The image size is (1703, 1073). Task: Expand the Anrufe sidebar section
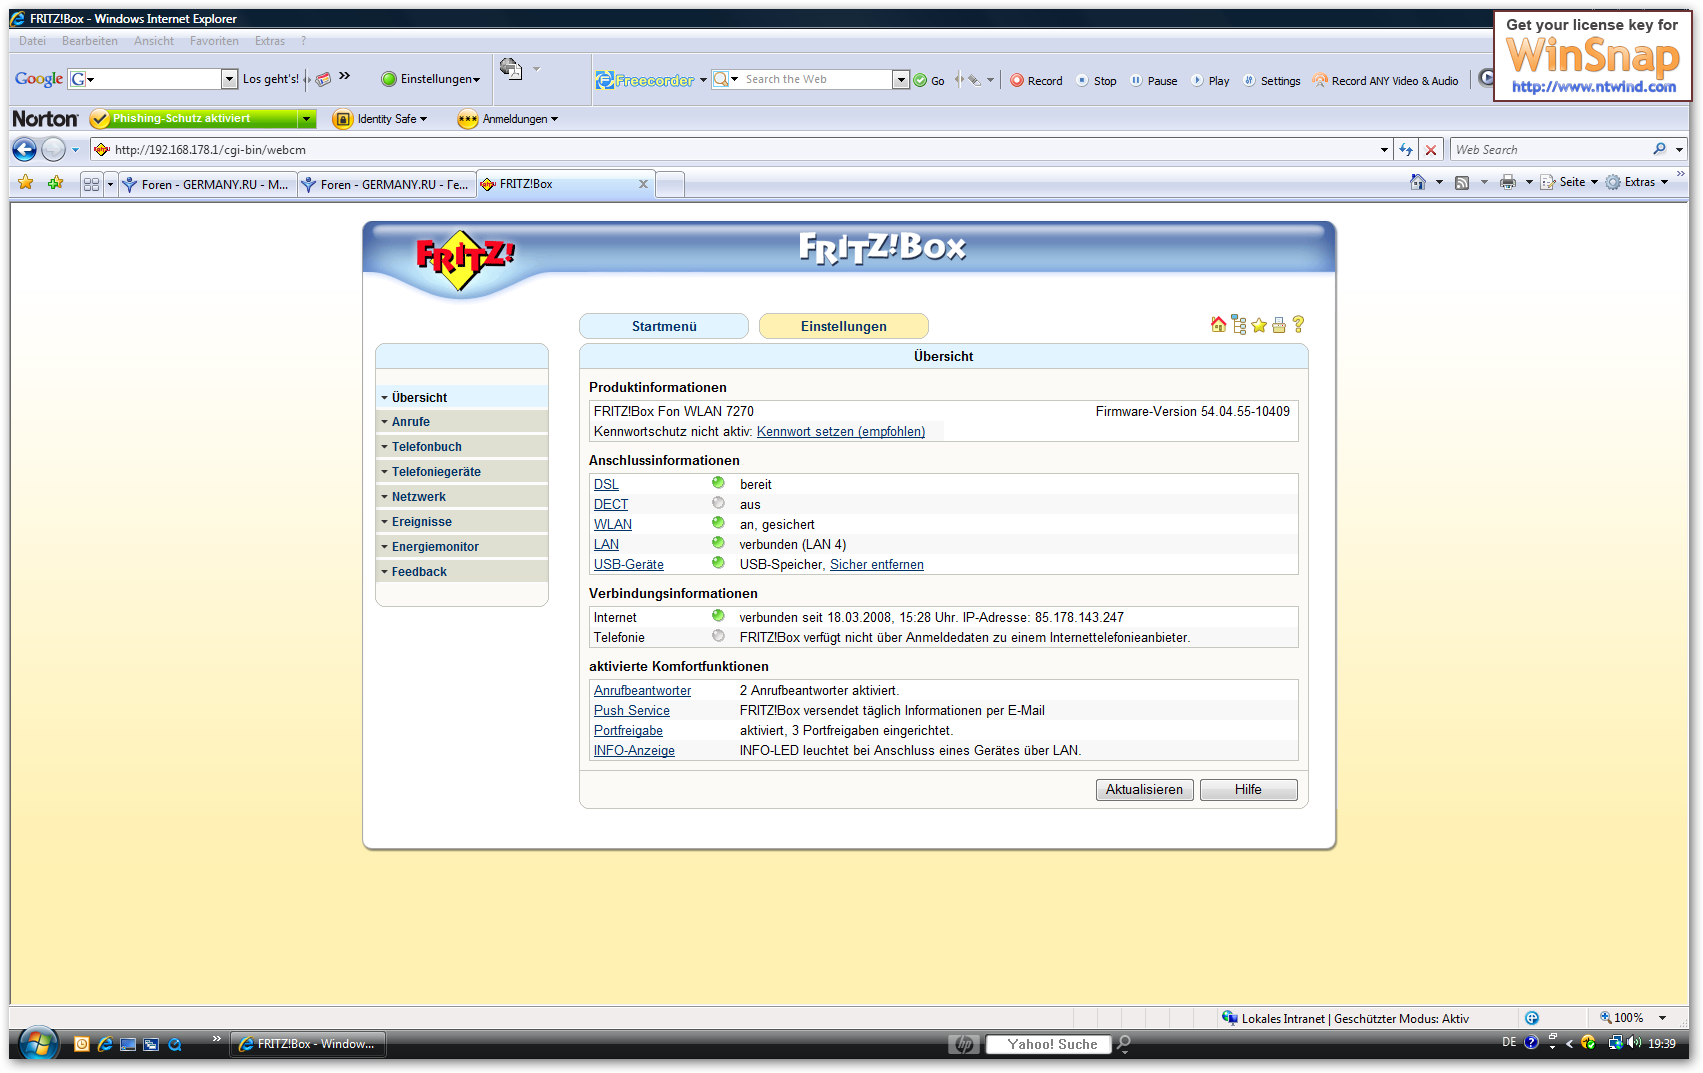(411, 422)
